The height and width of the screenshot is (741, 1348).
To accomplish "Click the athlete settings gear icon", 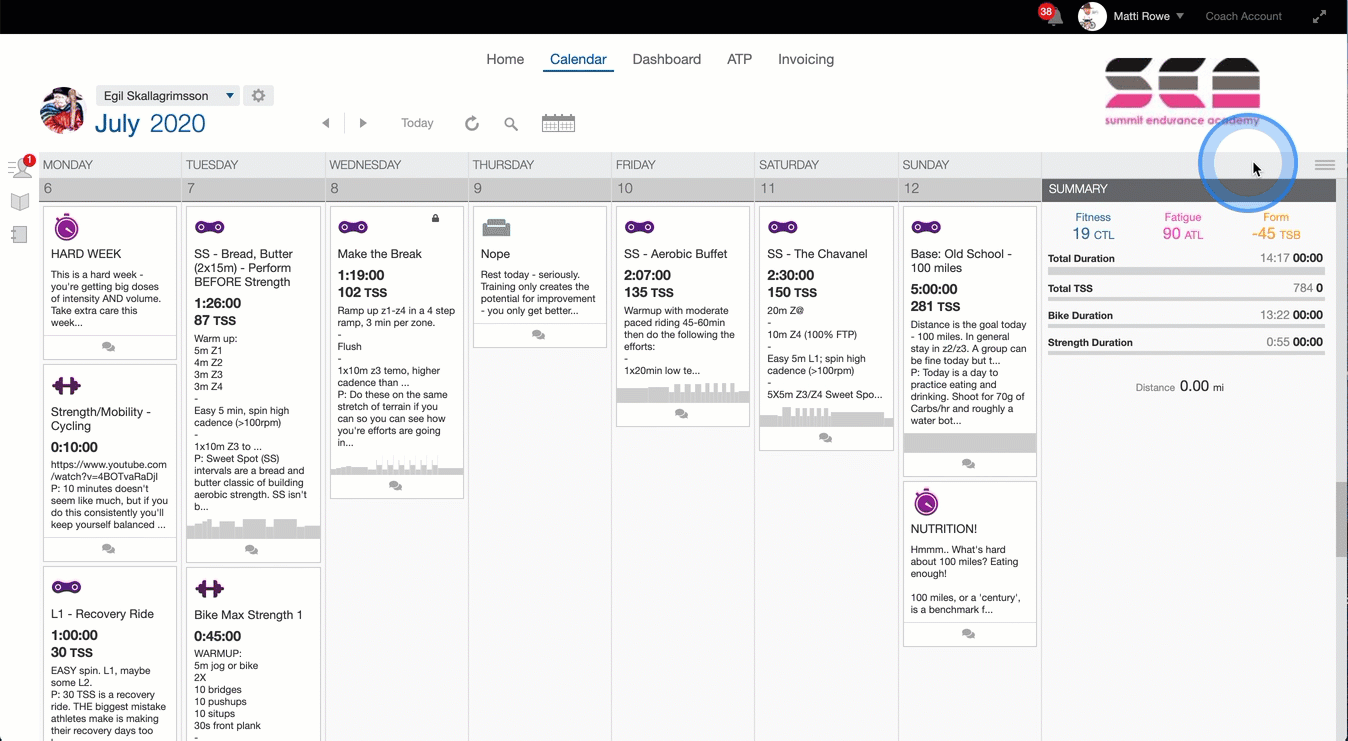I will [258, 96].
